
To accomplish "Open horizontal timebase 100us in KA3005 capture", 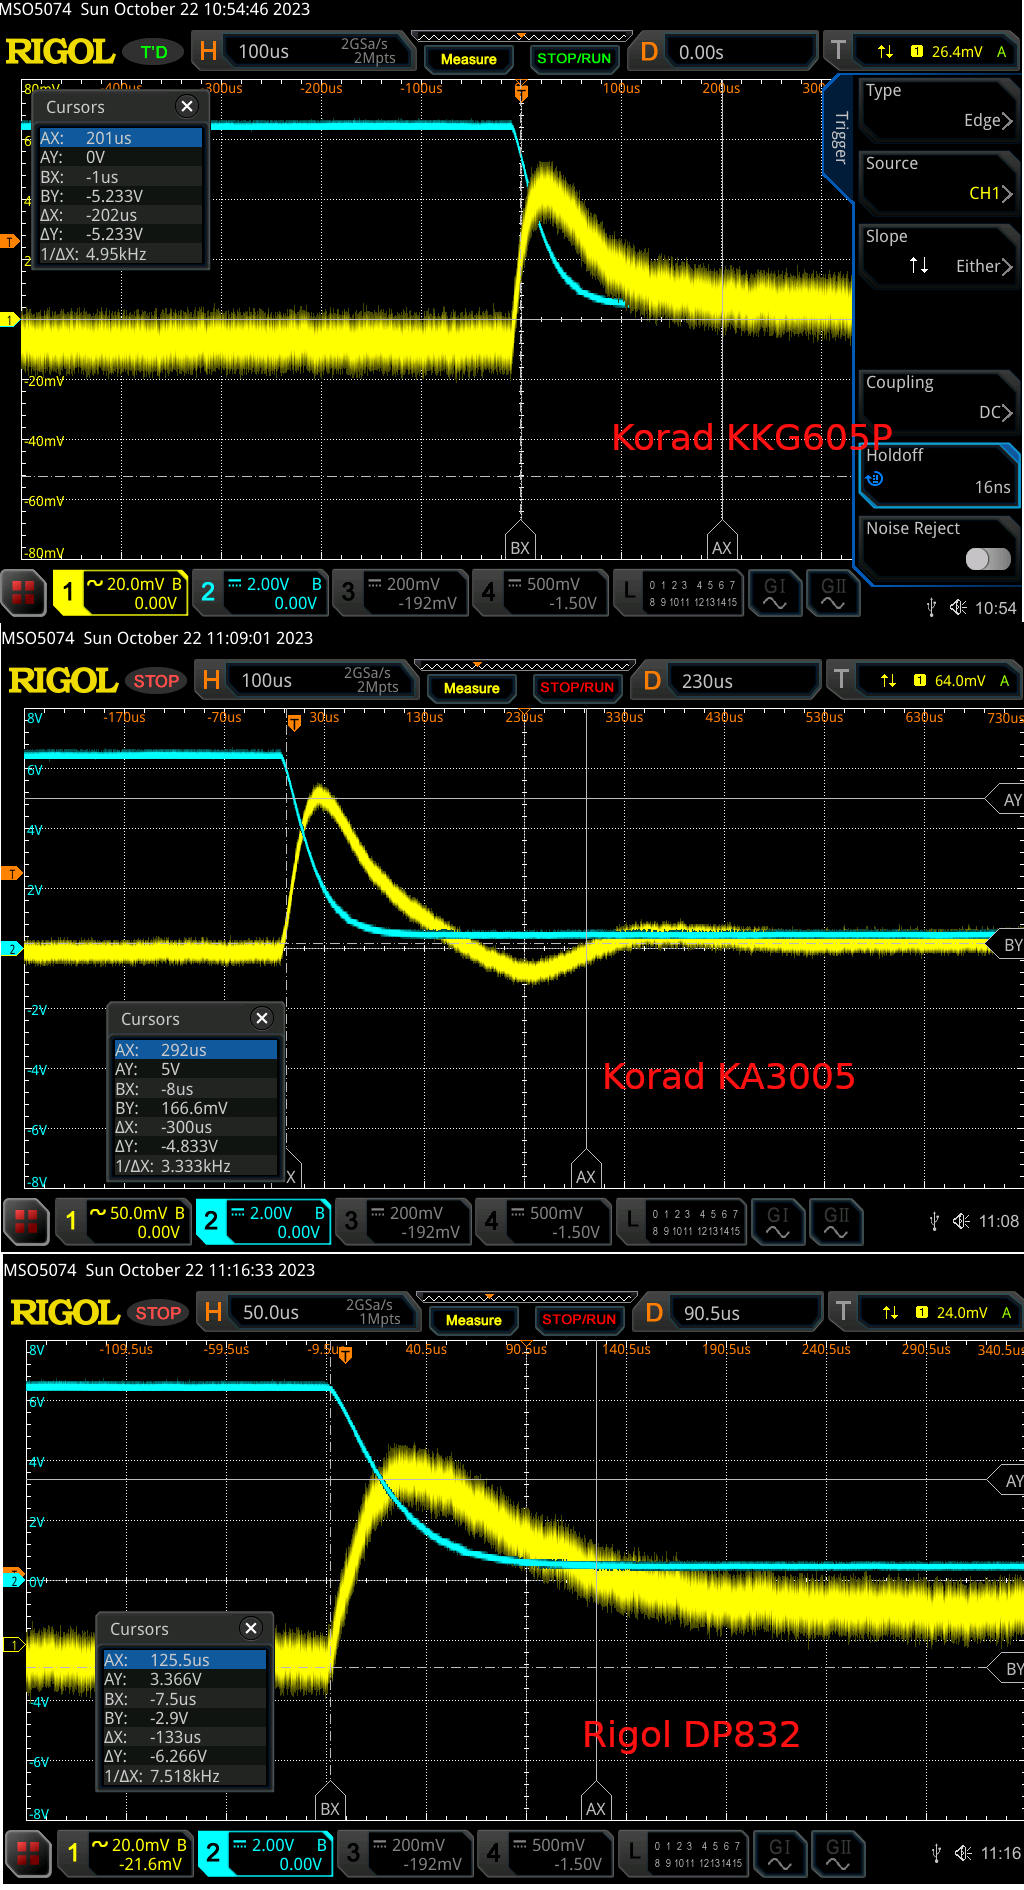I will 306,680.
